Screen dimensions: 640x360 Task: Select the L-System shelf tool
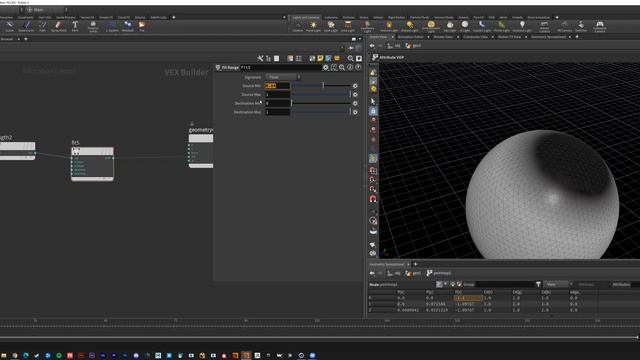[112, 27]
